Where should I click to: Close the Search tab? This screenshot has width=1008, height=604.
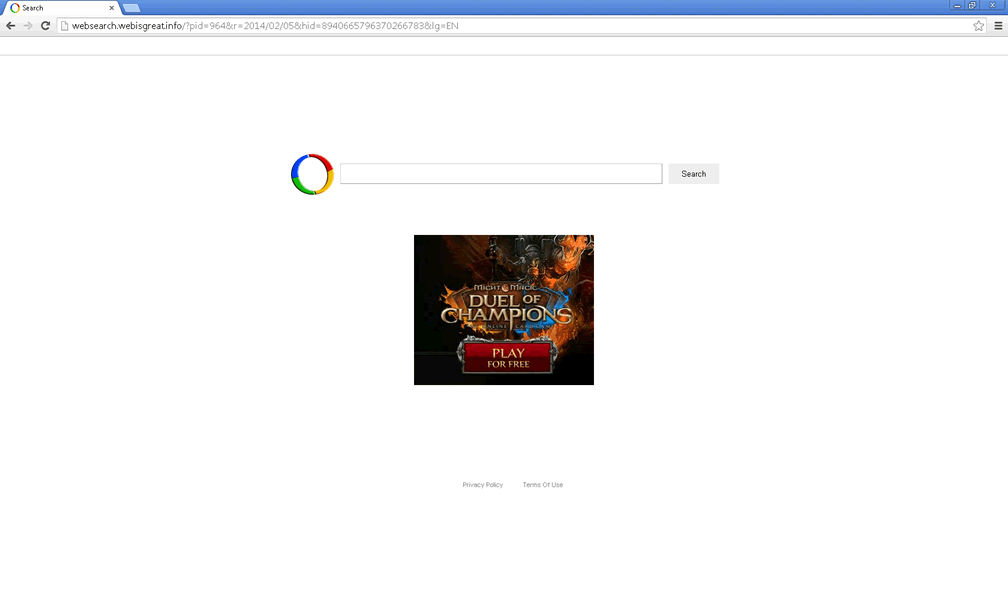click(x=112, y=8)
